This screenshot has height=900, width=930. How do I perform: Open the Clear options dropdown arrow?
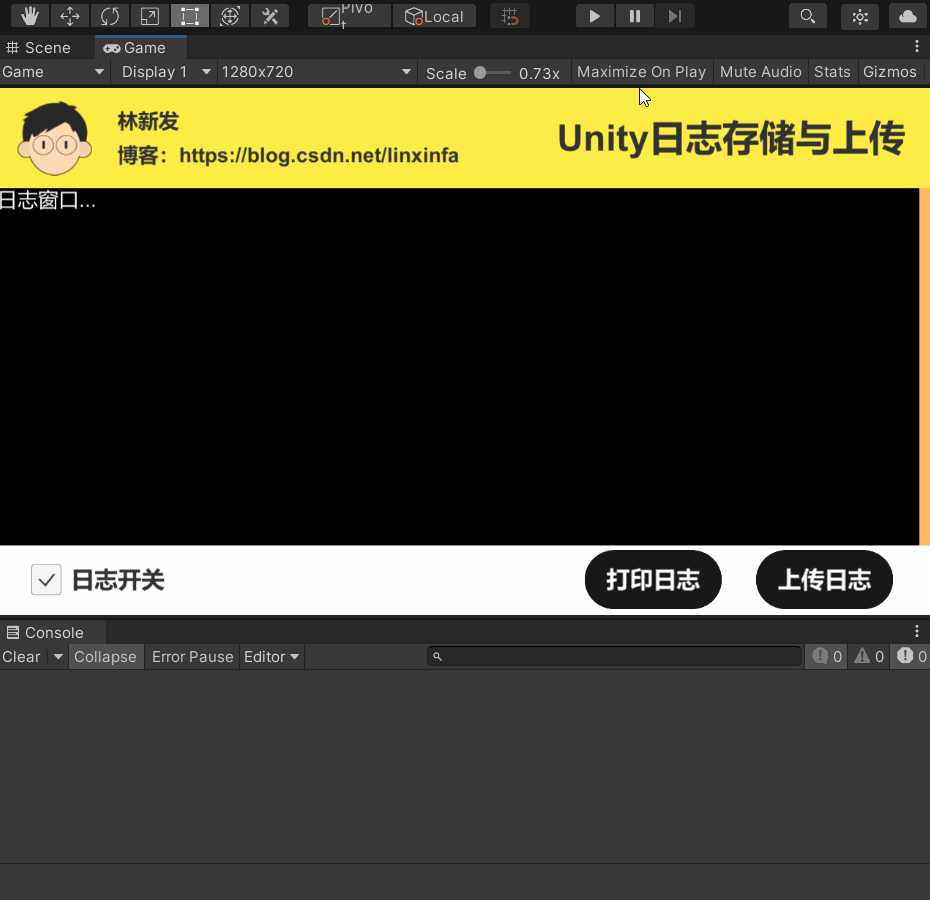click(x=58, y=657)
